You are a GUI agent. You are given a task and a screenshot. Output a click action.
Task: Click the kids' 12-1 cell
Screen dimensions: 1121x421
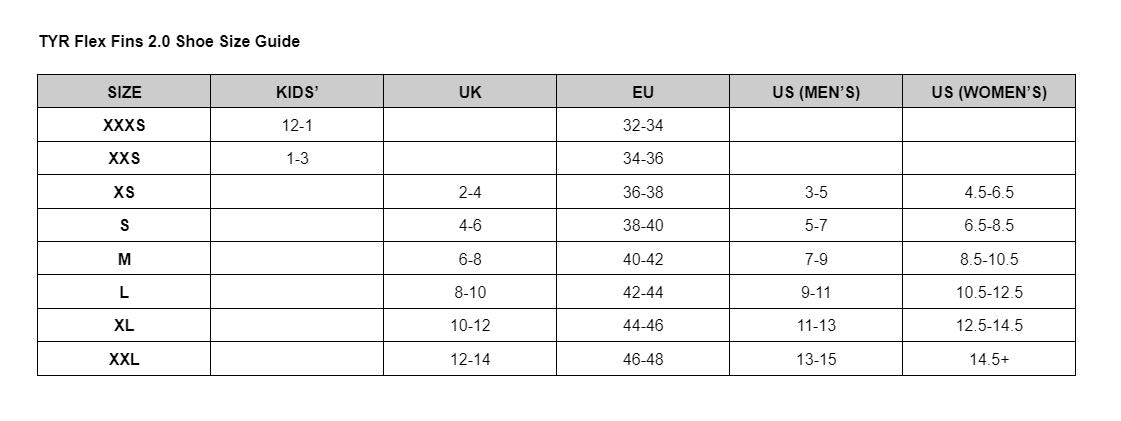point(297,125)
